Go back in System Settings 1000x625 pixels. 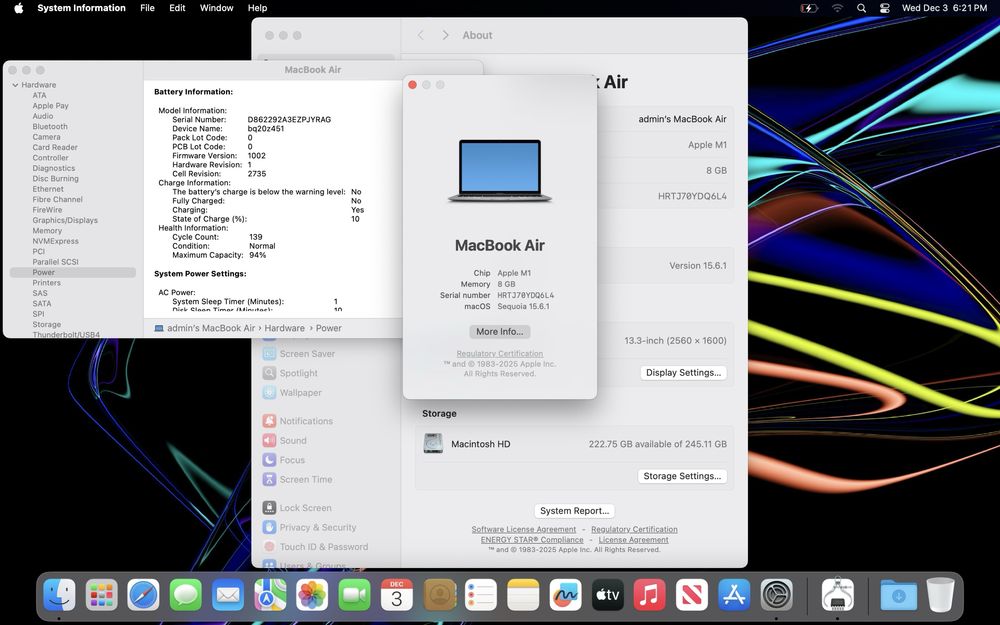coord(421,35)
